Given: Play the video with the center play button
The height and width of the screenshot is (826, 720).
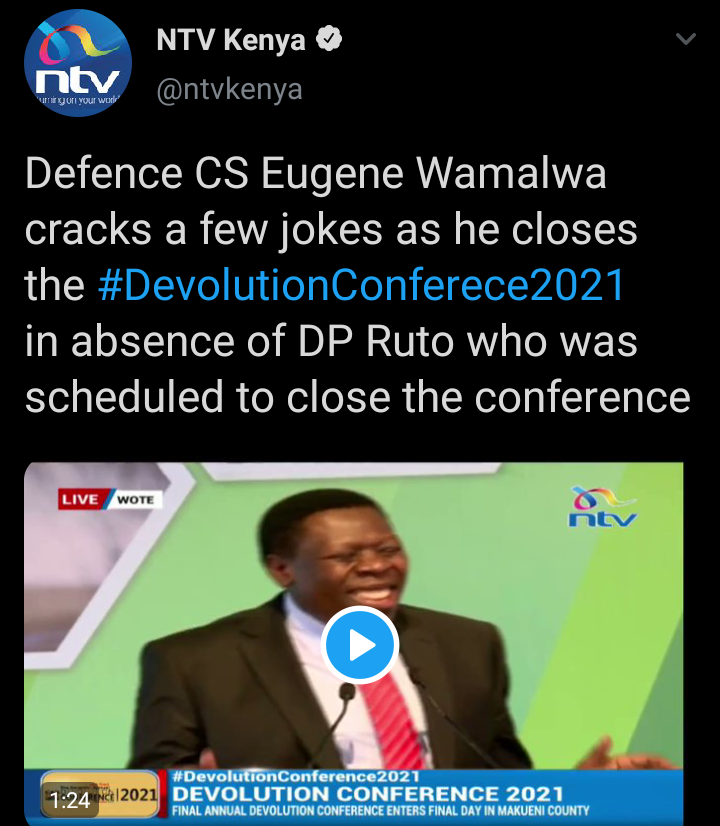Looking at the screenshot, I should (360, 645).
